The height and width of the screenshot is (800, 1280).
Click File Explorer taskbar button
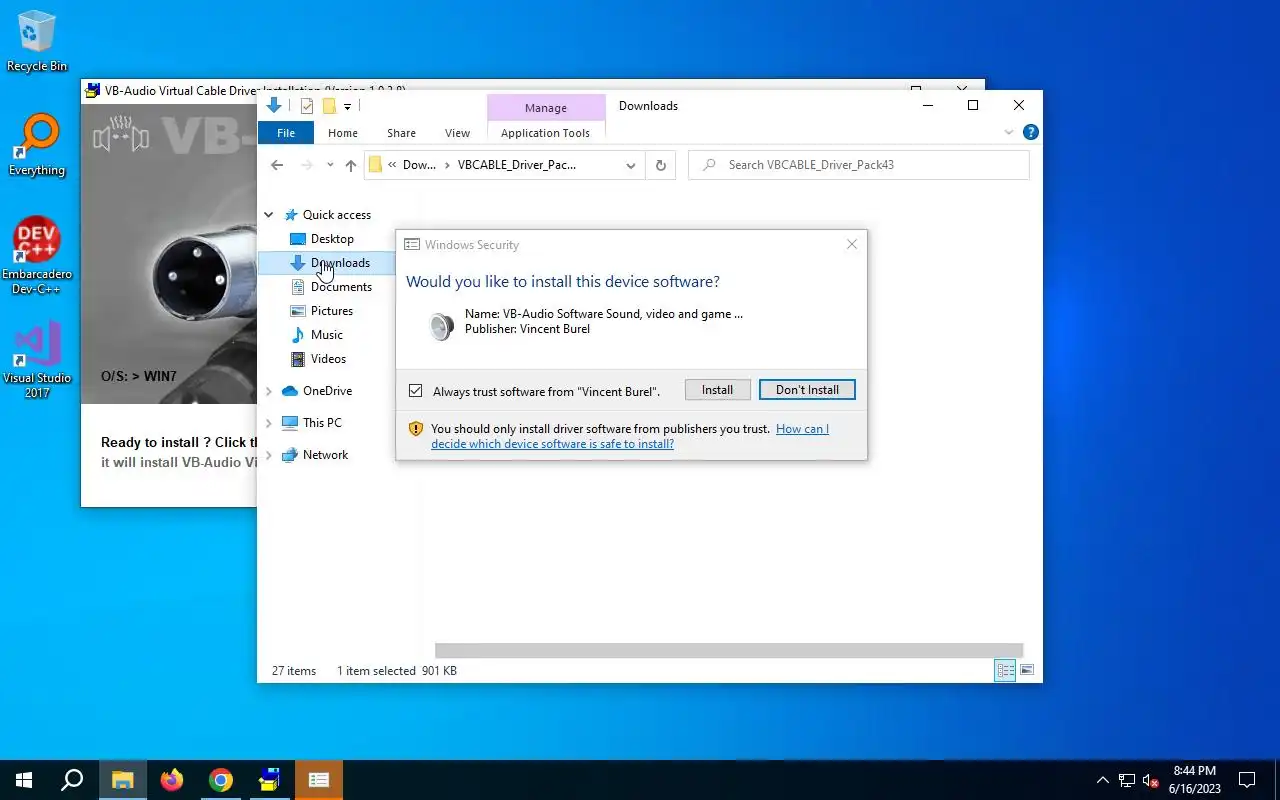pyautogui.click(x=122, y=780)
